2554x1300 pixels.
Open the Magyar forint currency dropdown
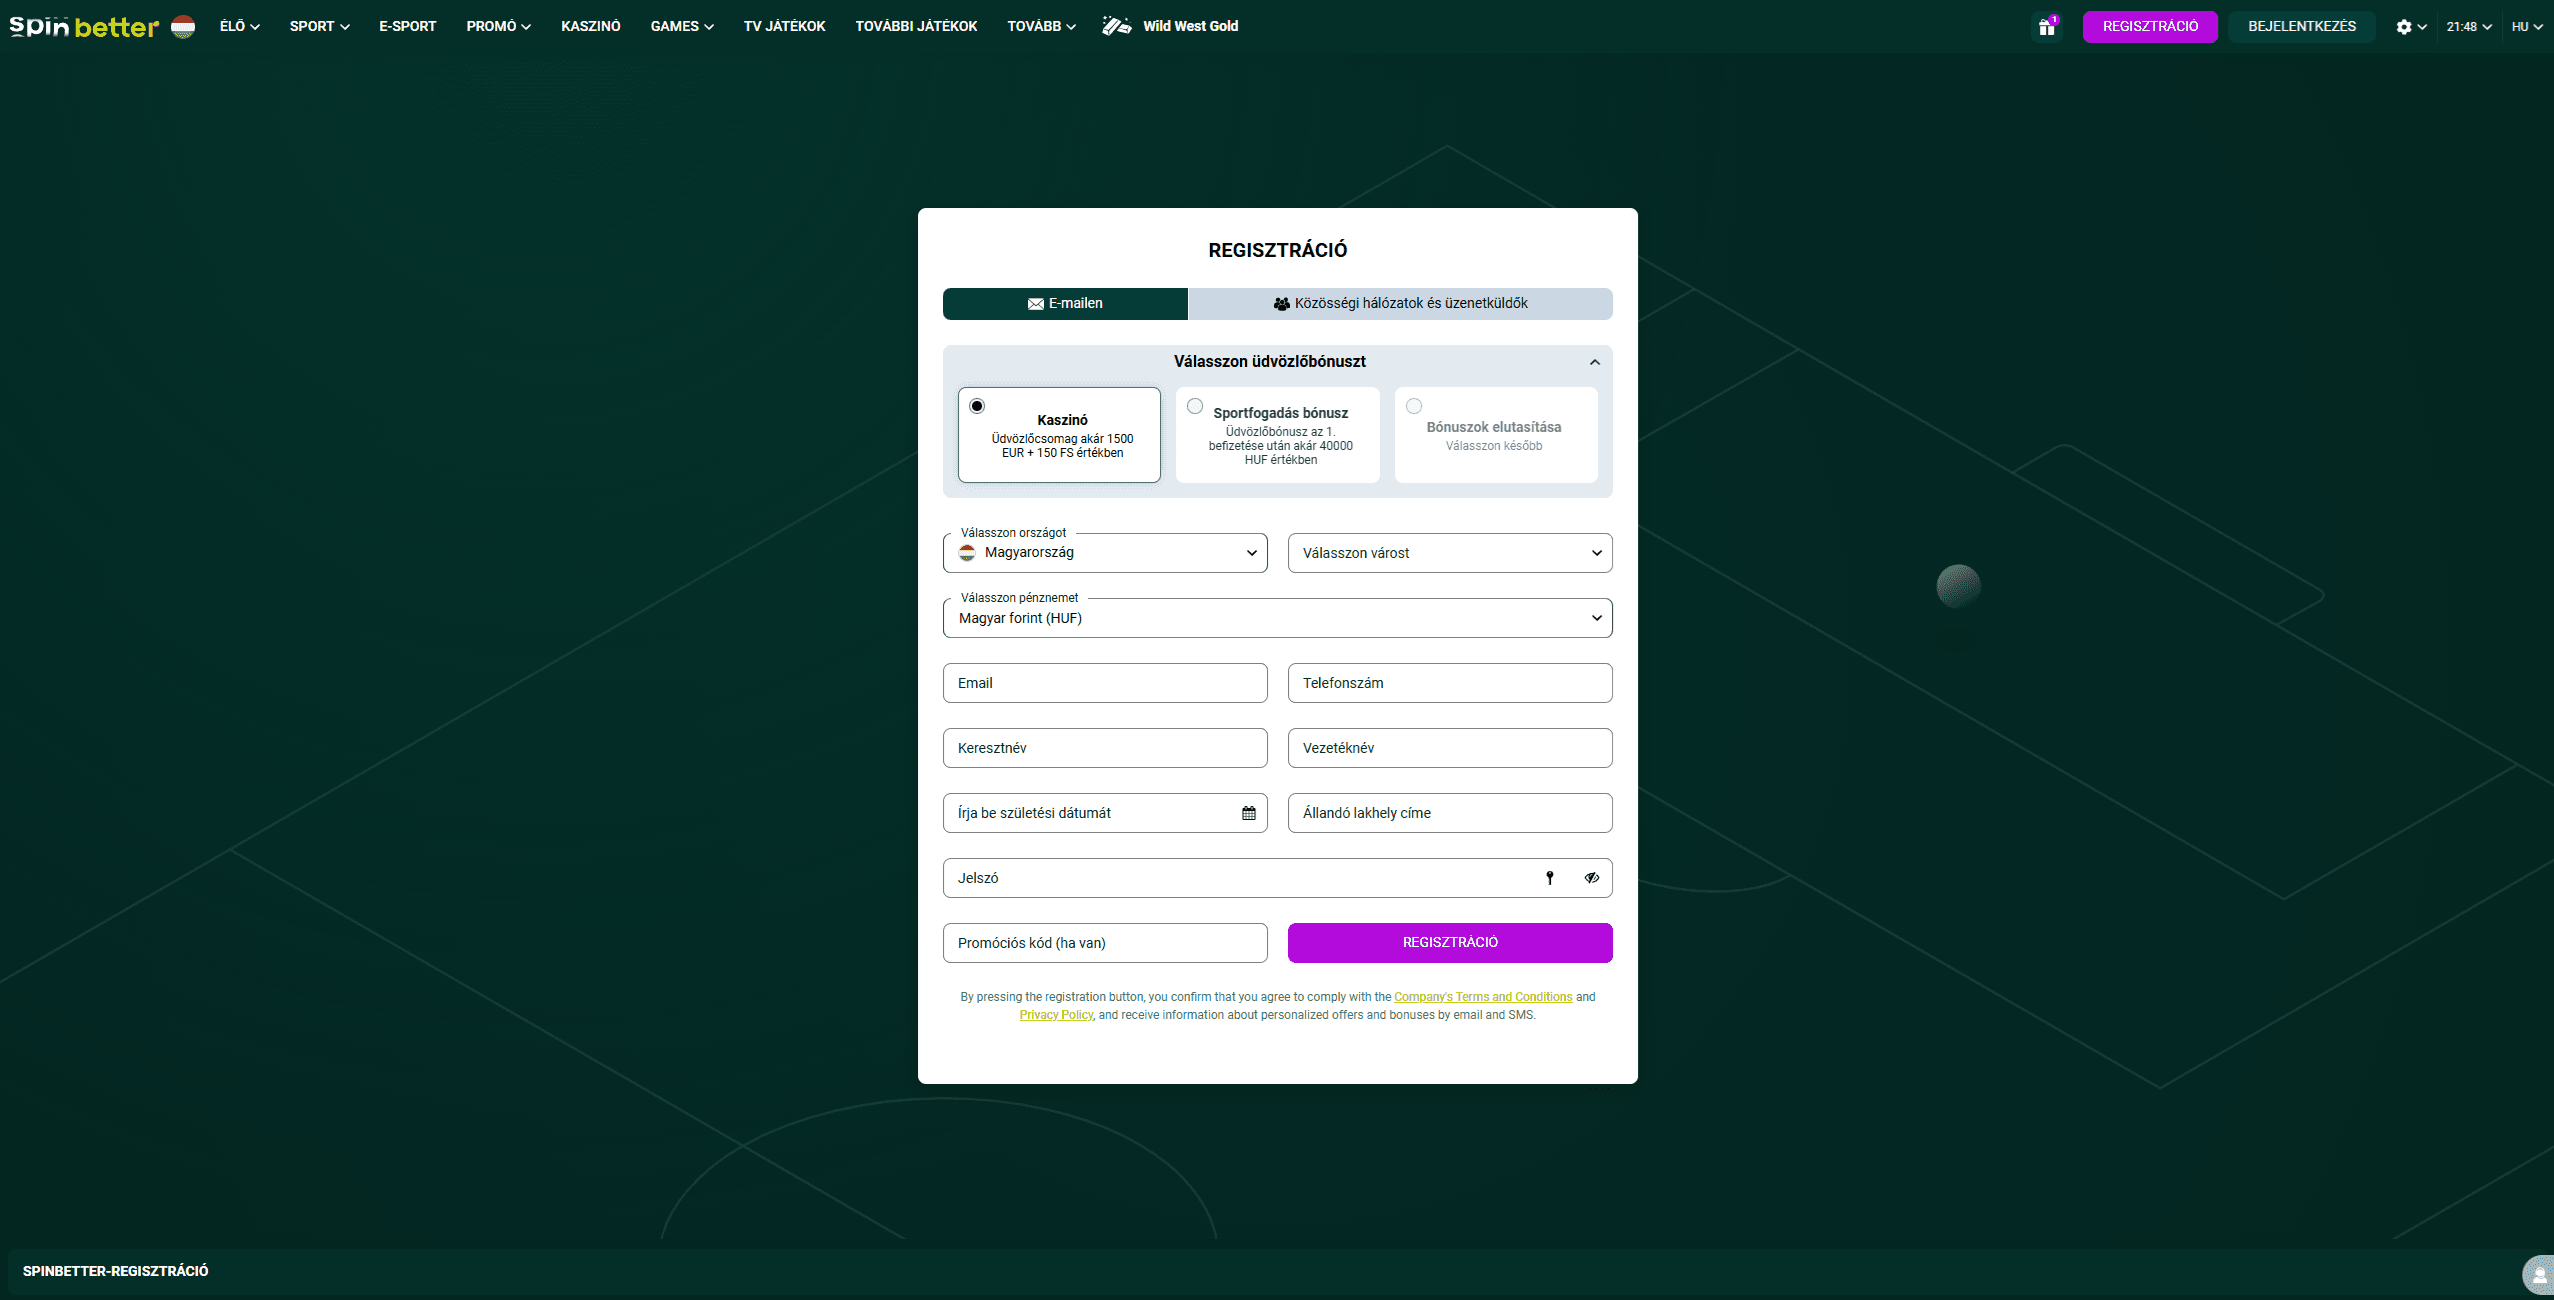click(1277, 618)
